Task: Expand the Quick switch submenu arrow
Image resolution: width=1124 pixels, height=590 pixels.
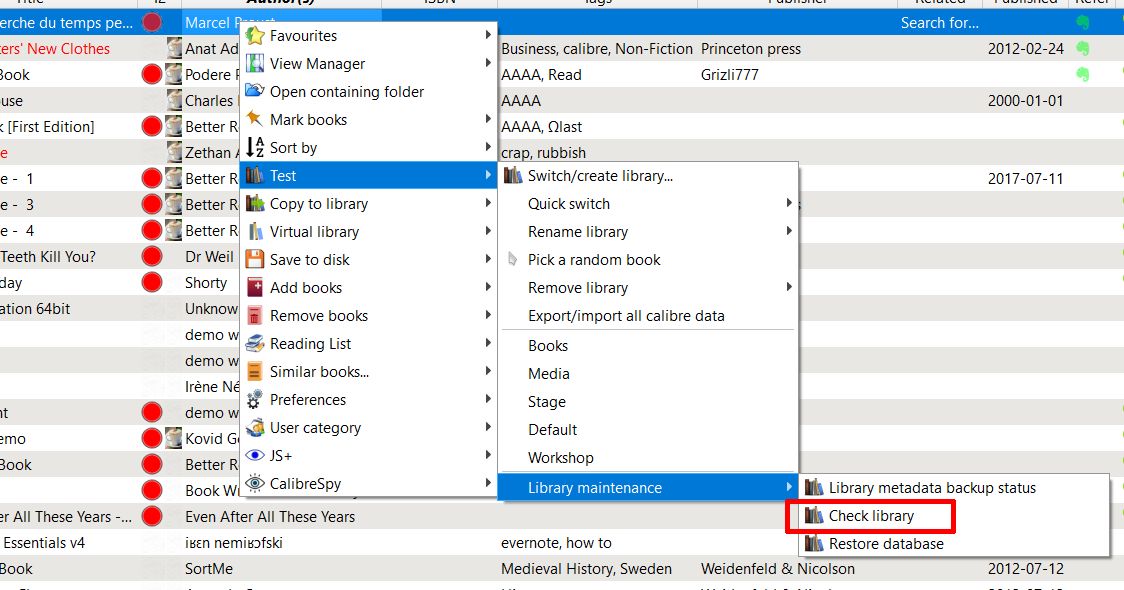Action: pos(789,204)
